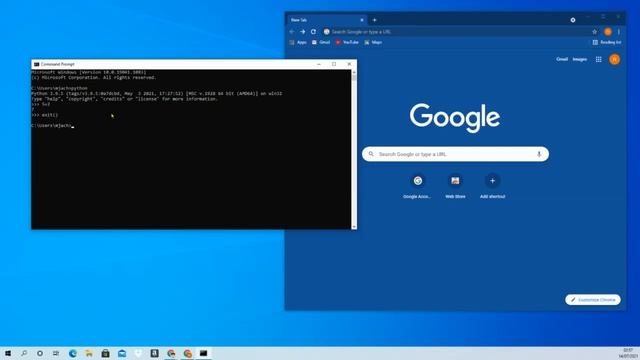
Task: Open taskbar Search magnifier
Action: [24, 353]
